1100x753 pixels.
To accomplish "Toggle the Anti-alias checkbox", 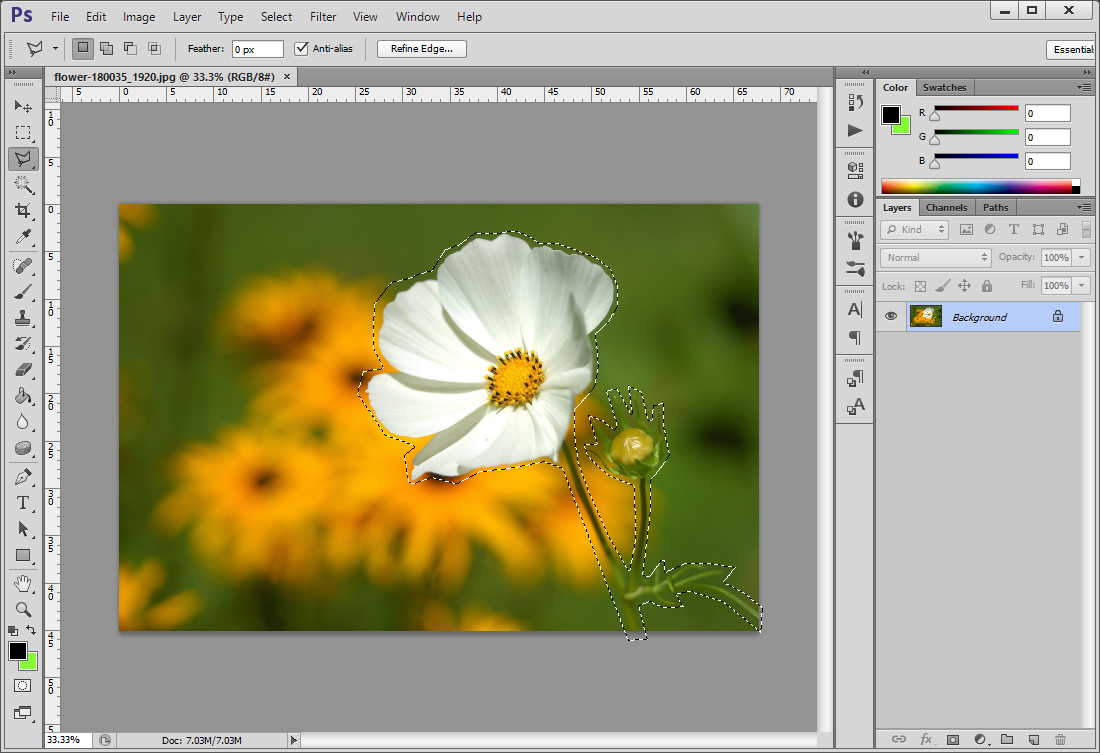I will pyautogui.click(x=302, y=48).
